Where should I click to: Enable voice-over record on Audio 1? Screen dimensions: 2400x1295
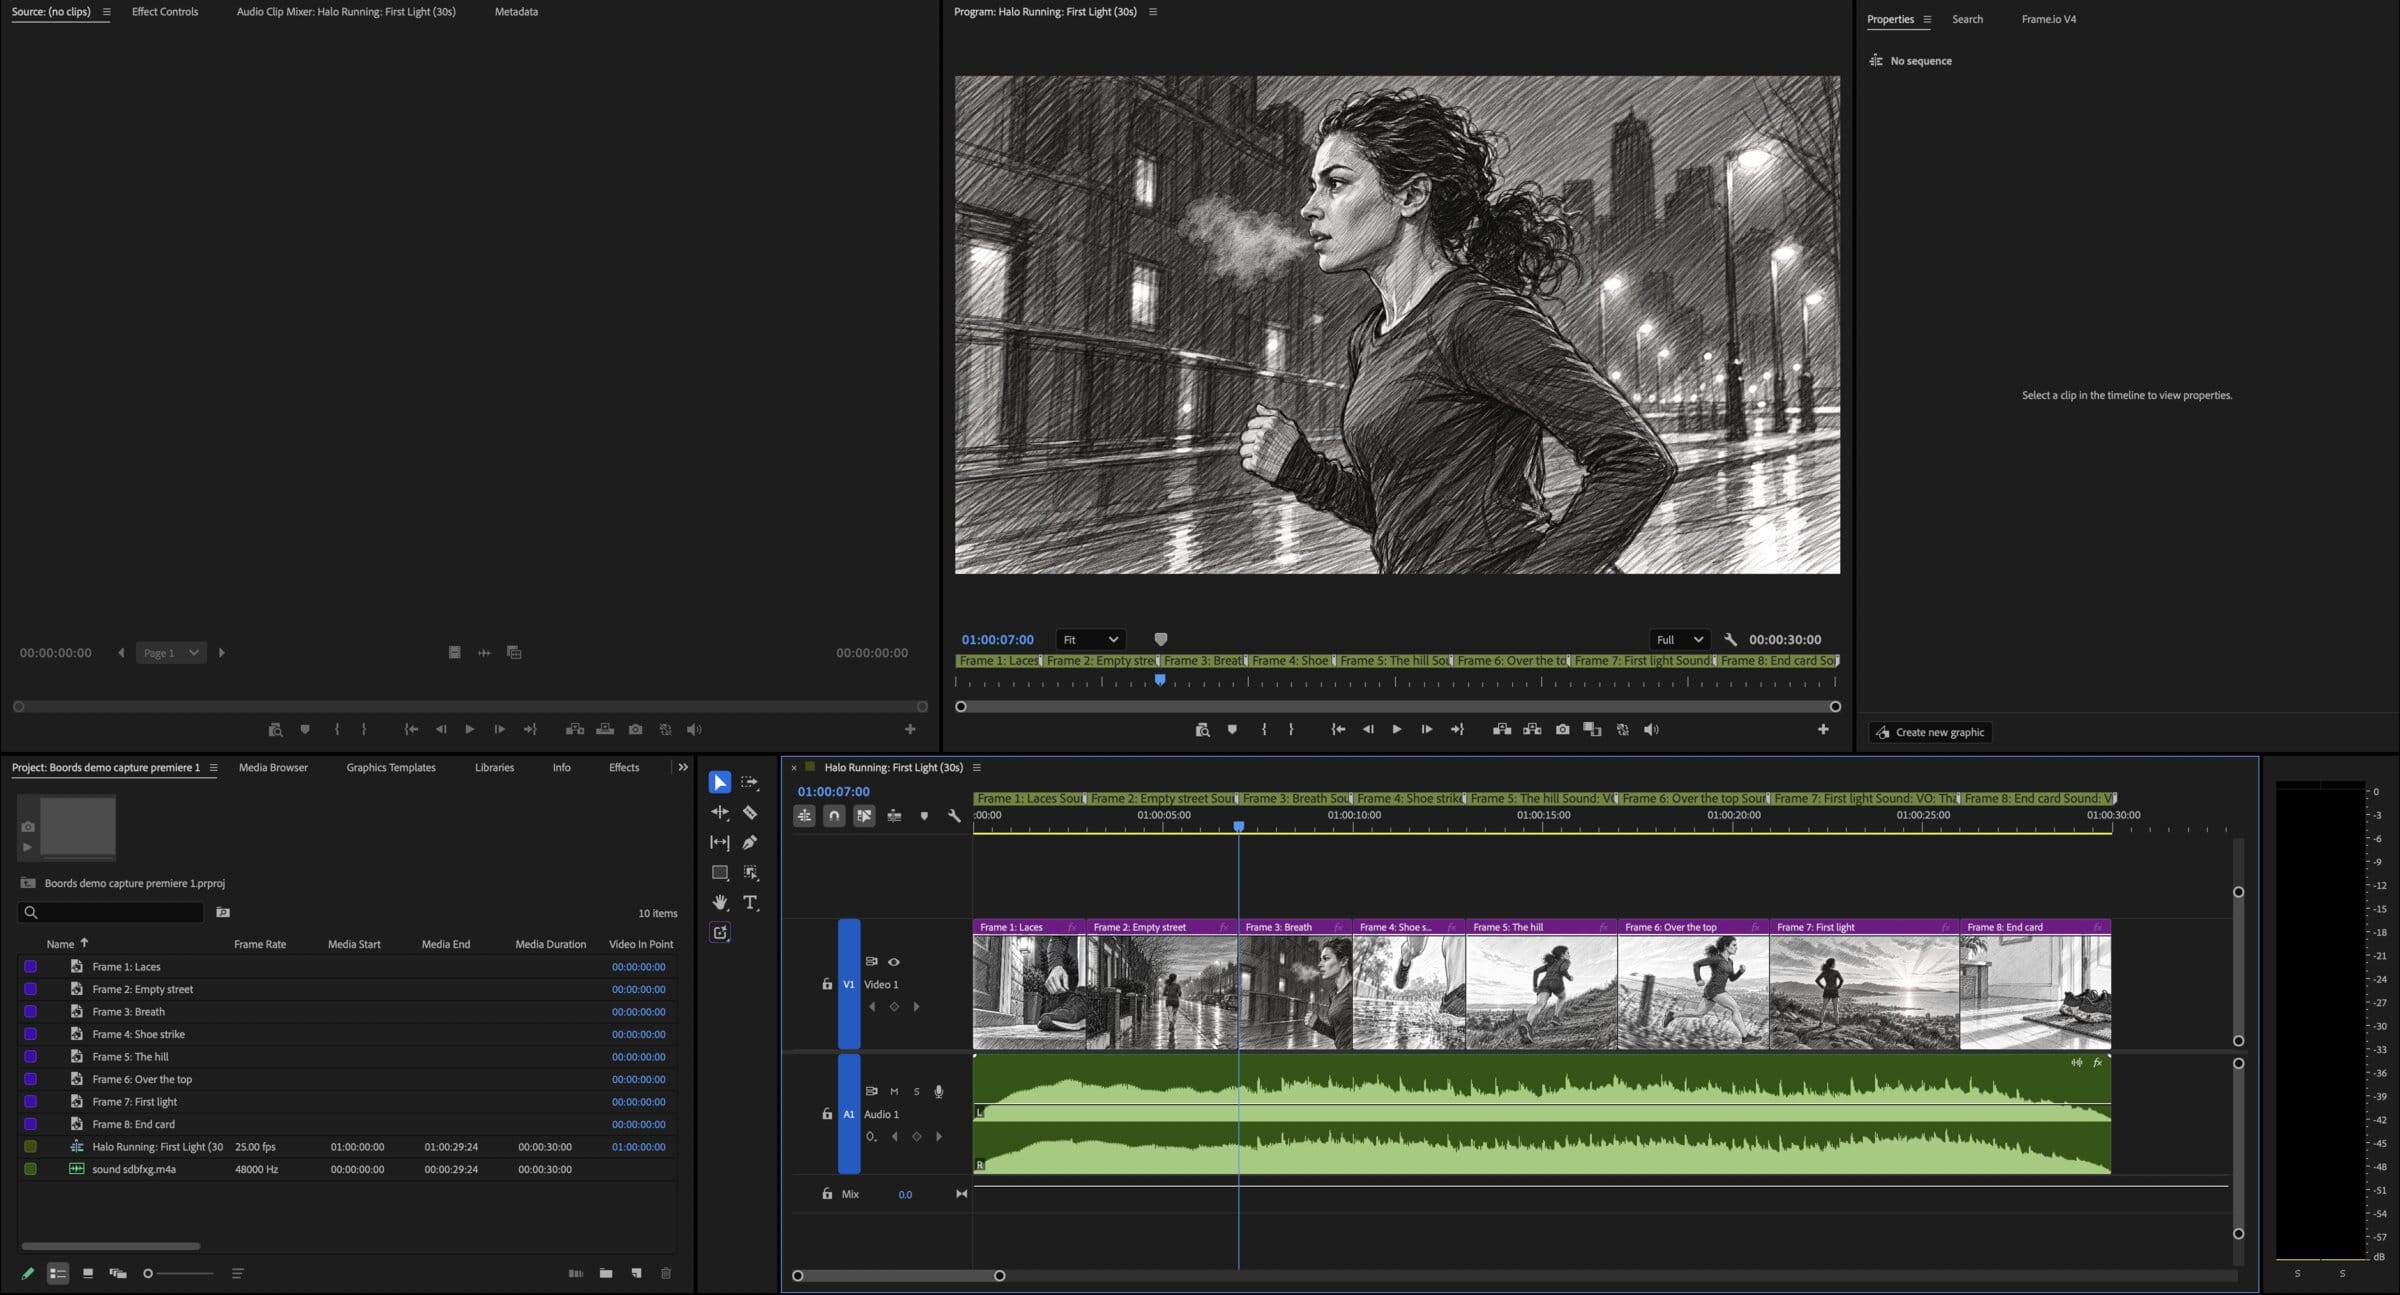[x=938, y=1091]
